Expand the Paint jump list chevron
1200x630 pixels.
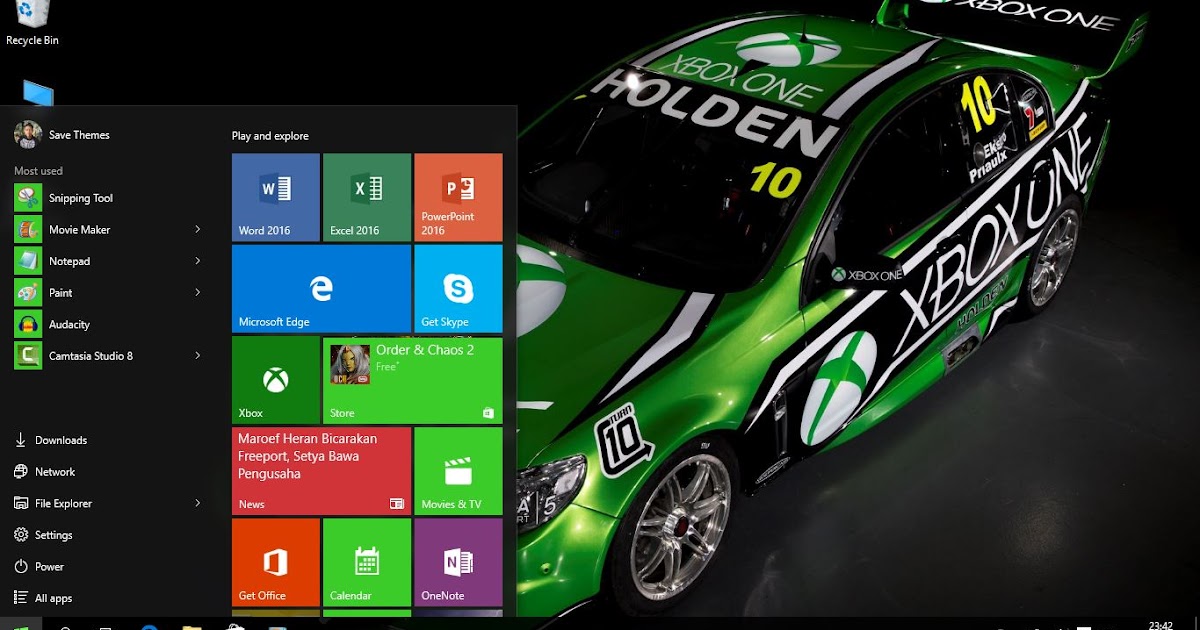coord(197,292)
